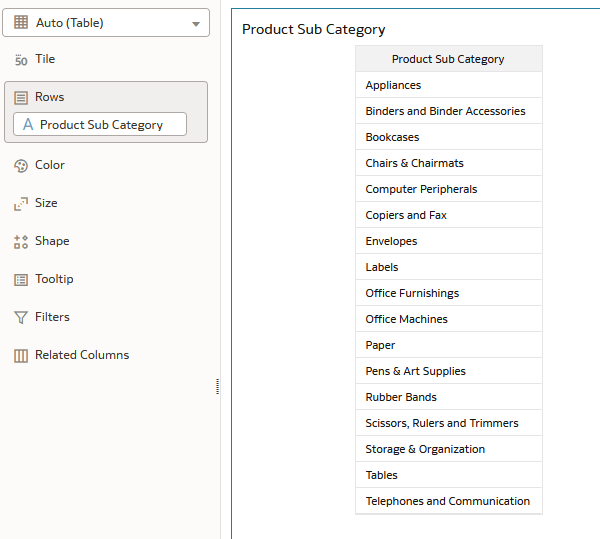Select the Binders and Binder Accessories row
The height and width of the screenshot is (539, 600).
pos(449,111)
